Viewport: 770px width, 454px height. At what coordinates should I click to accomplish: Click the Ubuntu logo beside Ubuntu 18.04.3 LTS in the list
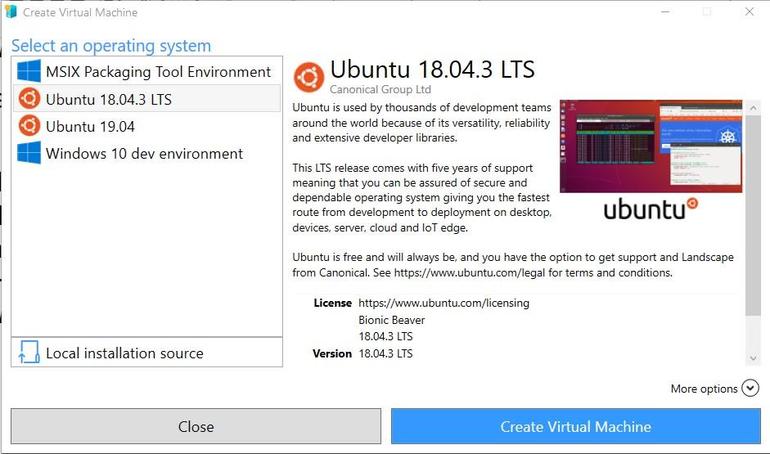(29, 99)
